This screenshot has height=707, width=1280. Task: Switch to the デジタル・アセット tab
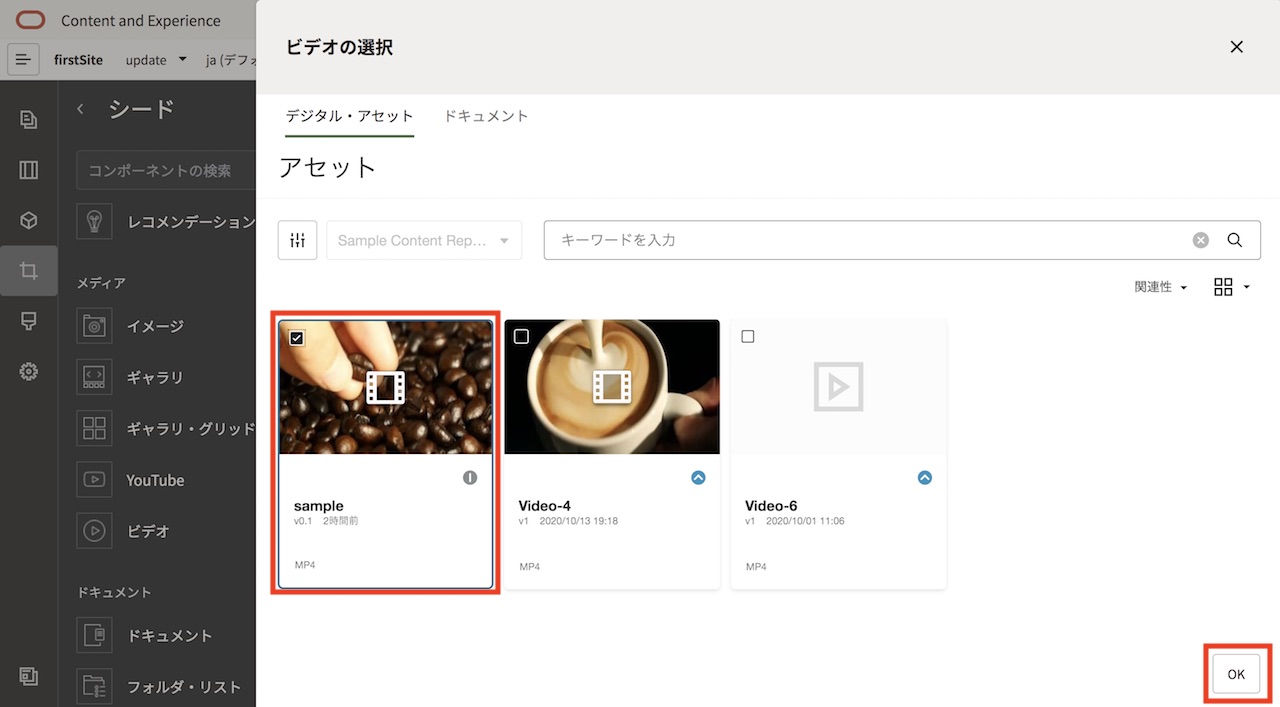(349, 116)
